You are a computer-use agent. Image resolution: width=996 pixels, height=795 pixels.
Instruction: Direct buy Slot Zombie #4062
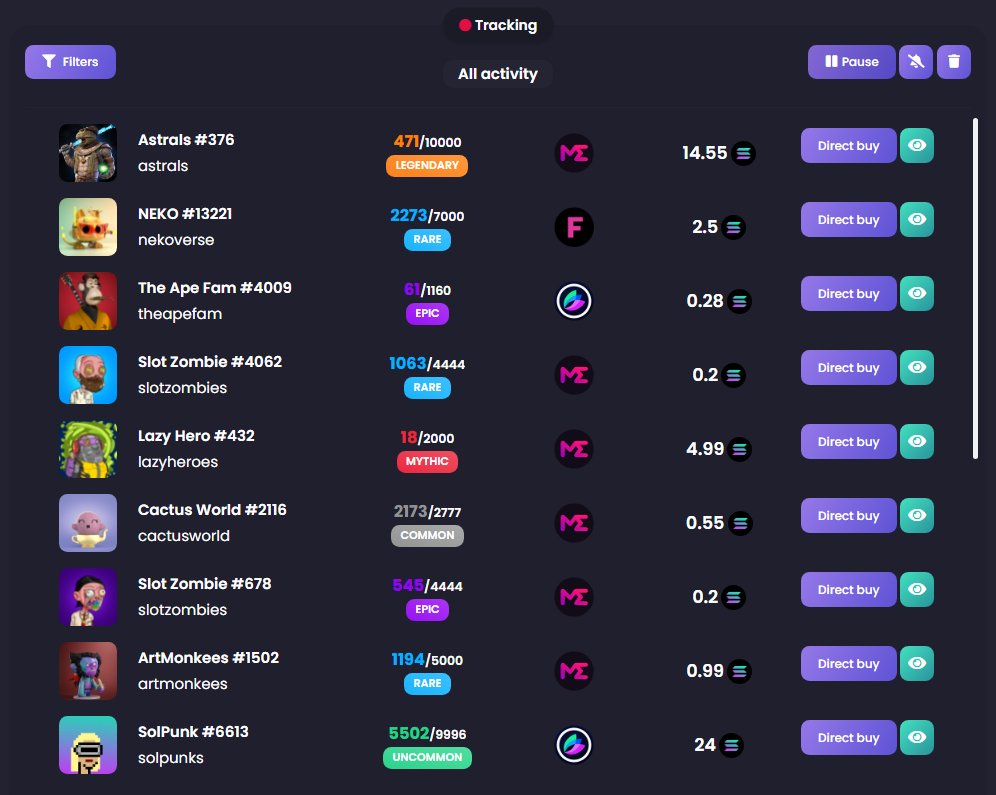[848, 368]
